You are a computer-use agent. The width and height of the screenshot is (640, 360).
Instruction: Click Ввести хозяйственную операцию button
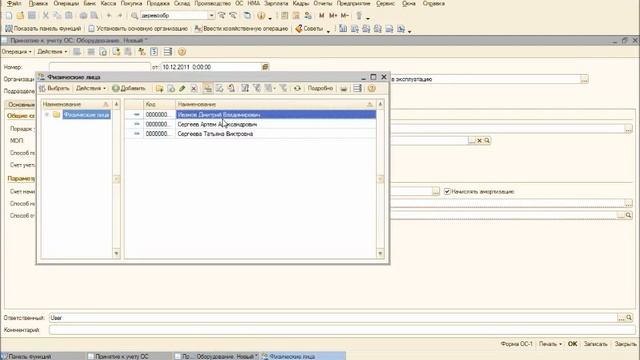242,29
